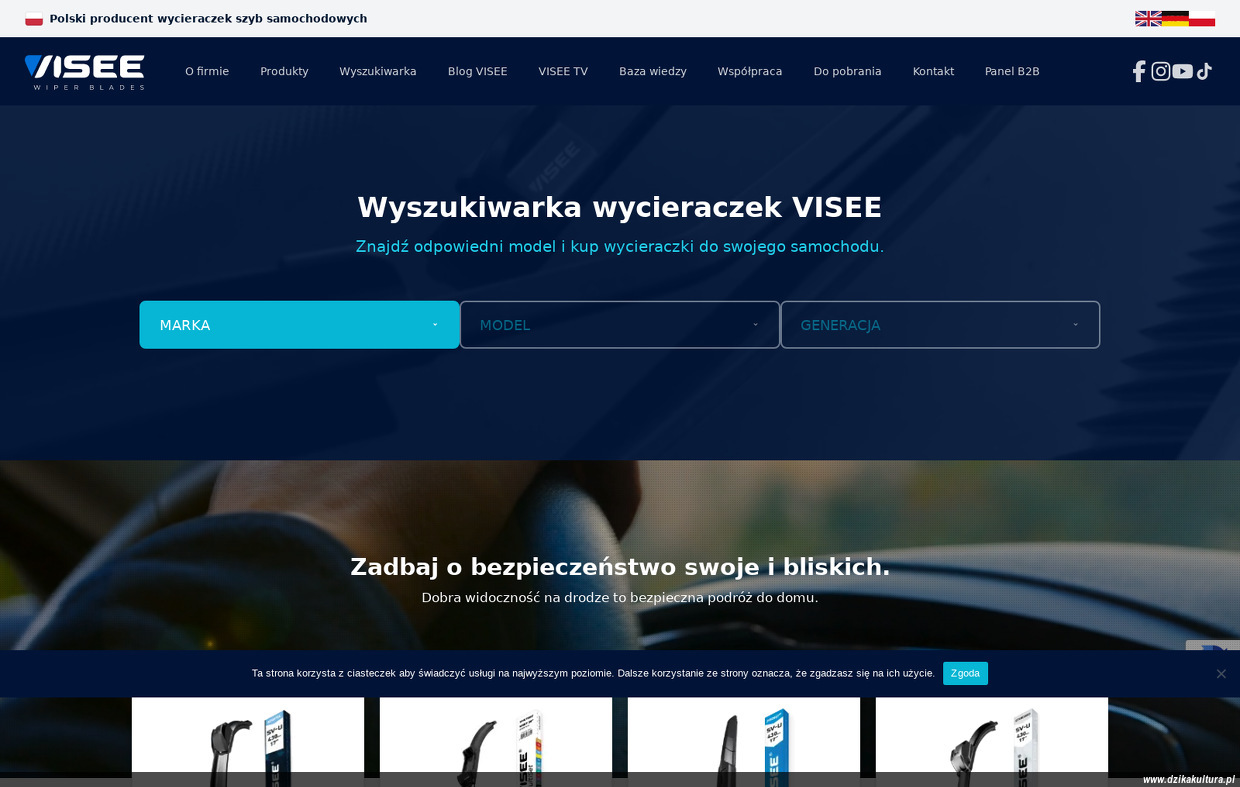1240x787 pixels.
Task: Open the VISEE Instagram profile icon
Action: click(1160, 71)
